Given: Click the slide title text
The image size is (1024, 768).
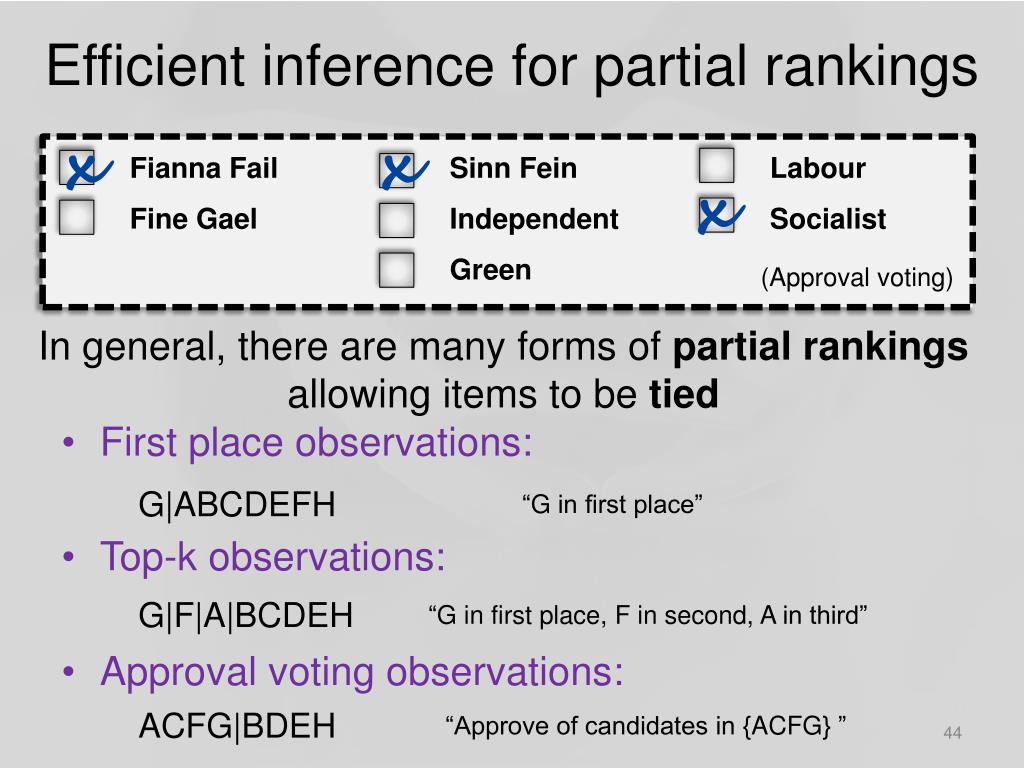Looking at the screenshot, I should click(512, 67).
